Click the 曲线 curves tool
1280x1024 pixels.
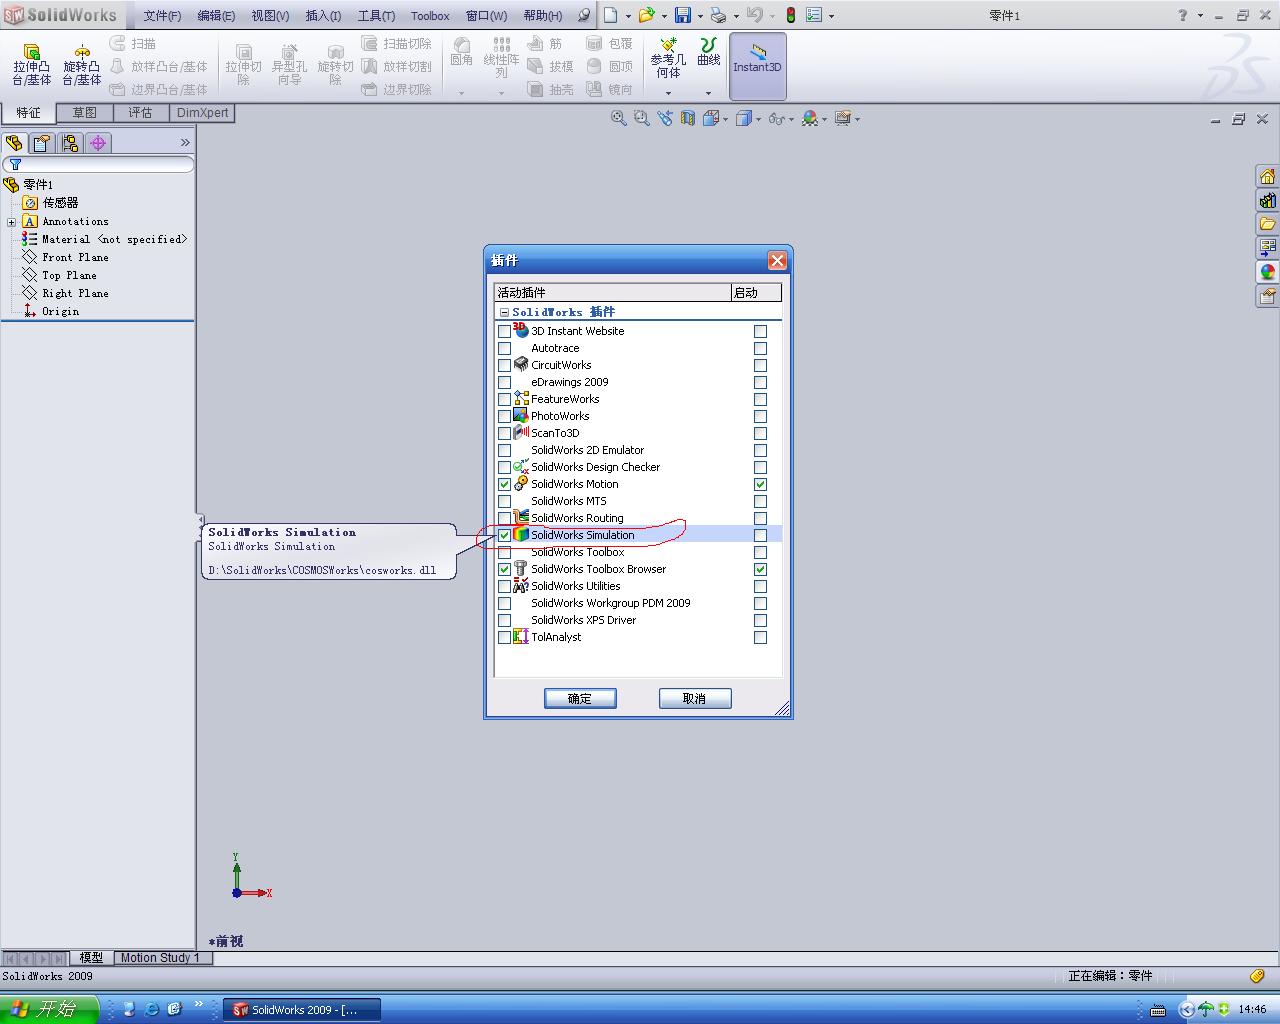709,52
